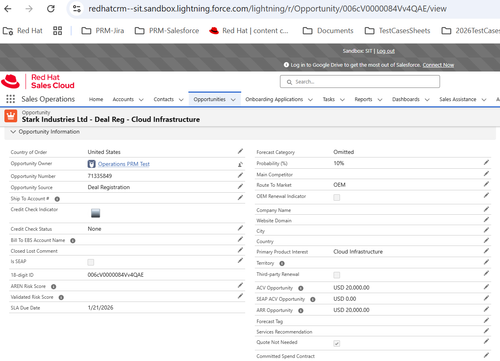Collapse the Opportunity Information section
The height and width of the screenshot is (361, 500).
click(x=13, y=132)
